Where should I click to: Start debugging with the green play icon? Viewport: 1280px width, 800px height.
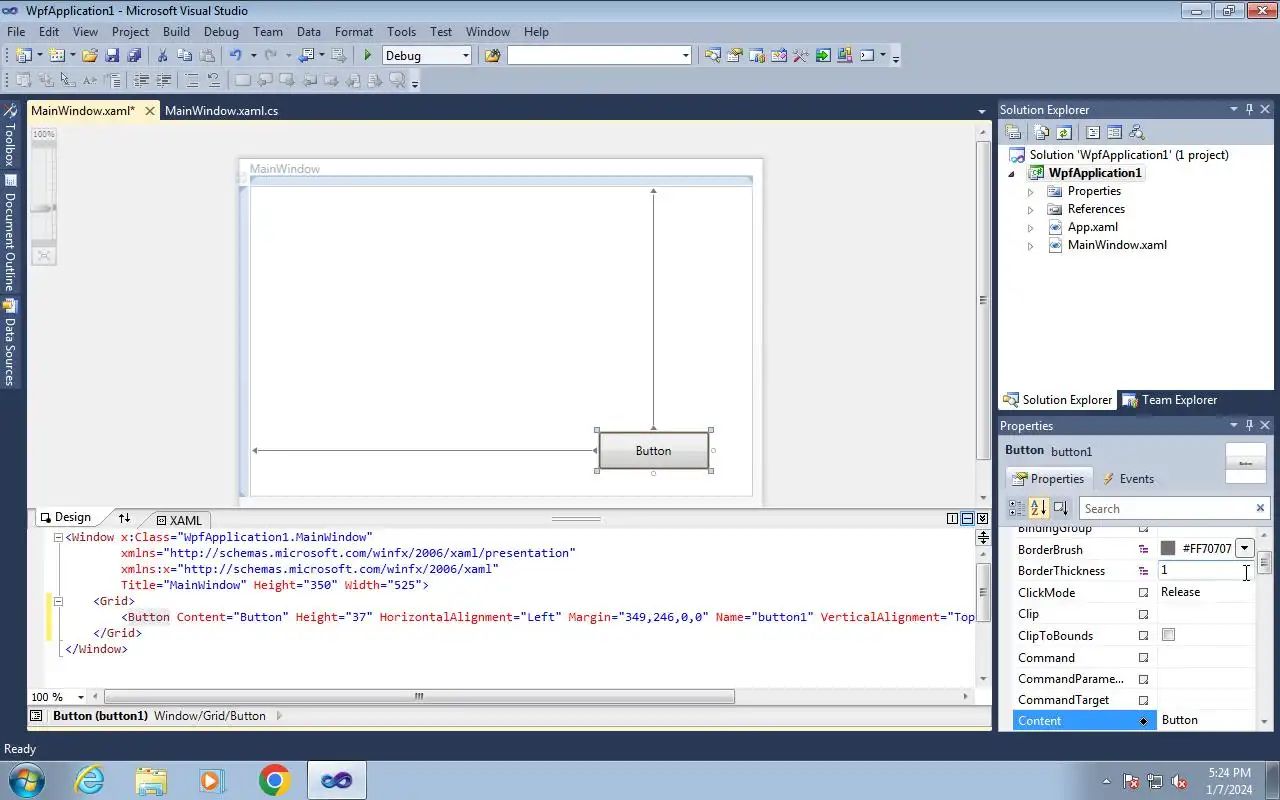tap(368, 56)
